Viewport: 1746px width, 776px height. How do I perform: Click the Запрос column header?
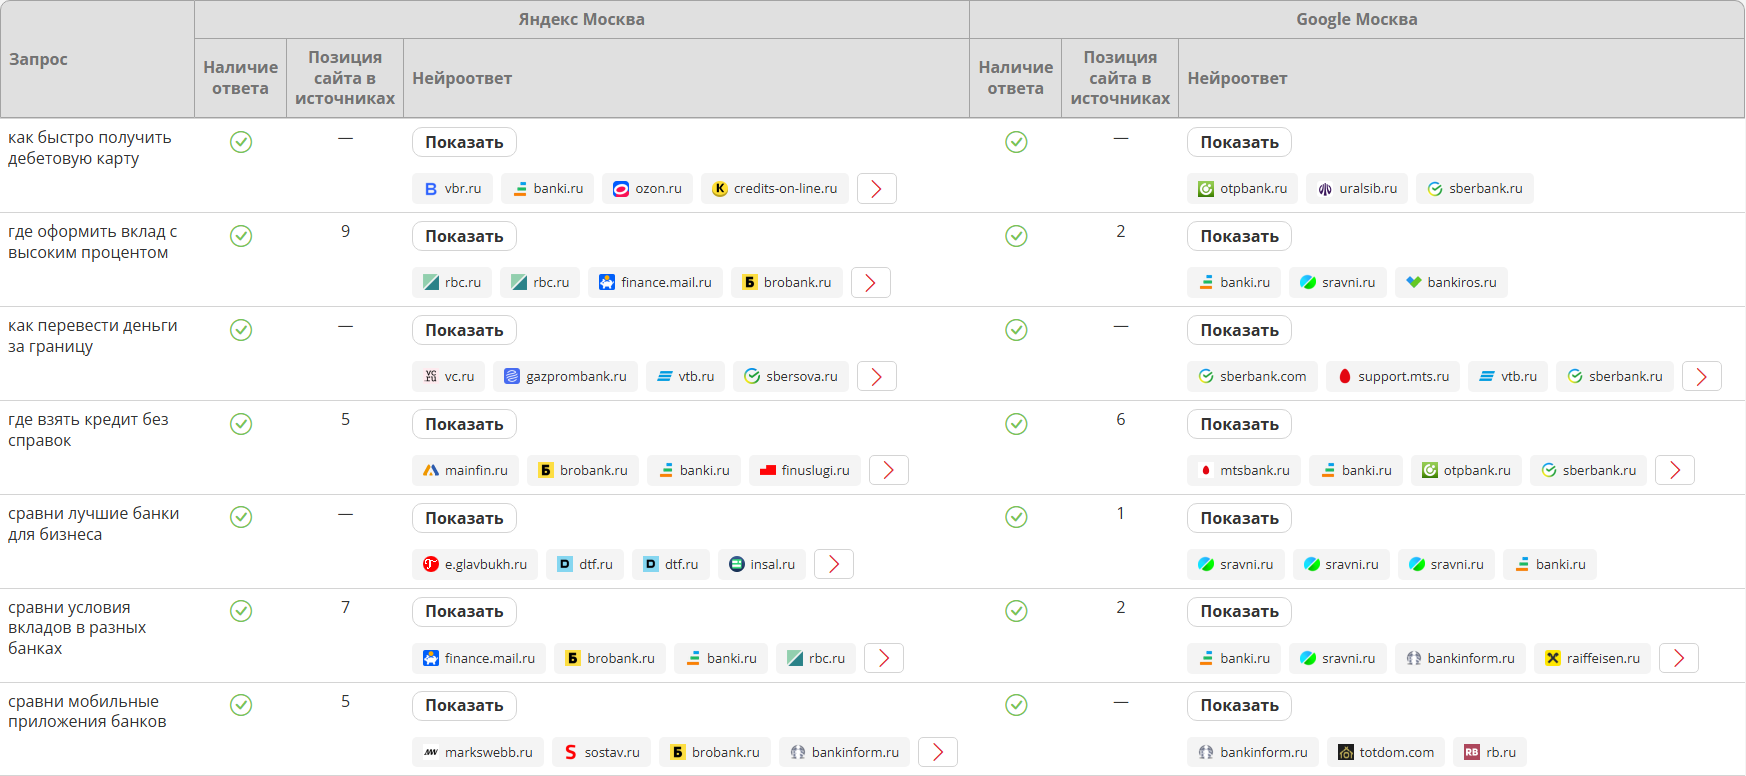(38, 59)
